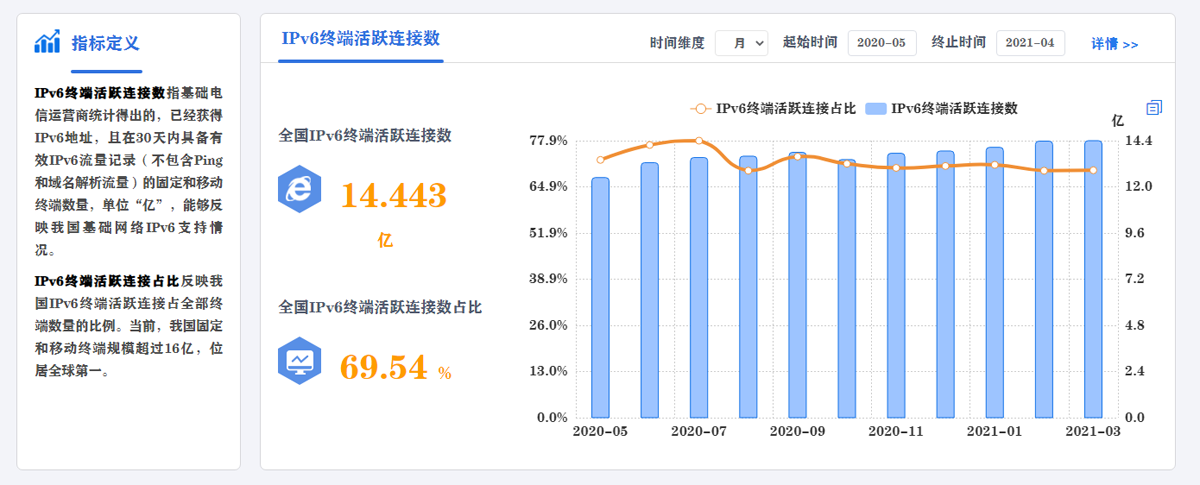Screen dimensions: 1200x485
Task: Select the blue bar for 2021-03
Action: [1093, 279]
